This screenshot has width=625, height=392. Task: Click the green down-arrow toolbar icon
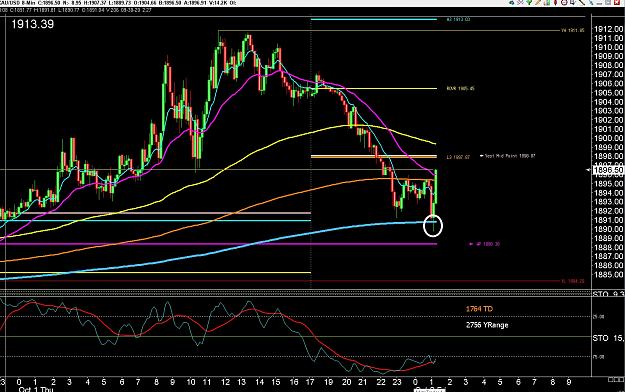(529, 2)
